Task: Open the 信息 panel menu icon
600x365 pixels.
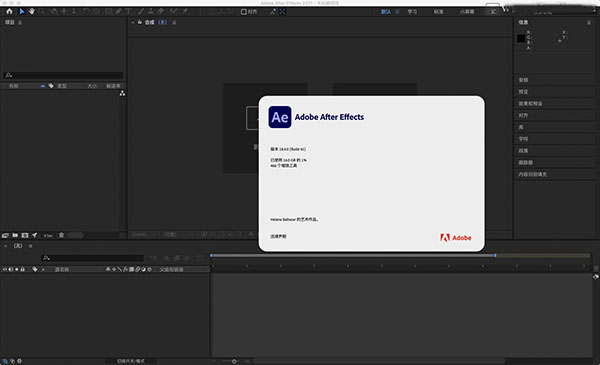Action: click(589, 23)
